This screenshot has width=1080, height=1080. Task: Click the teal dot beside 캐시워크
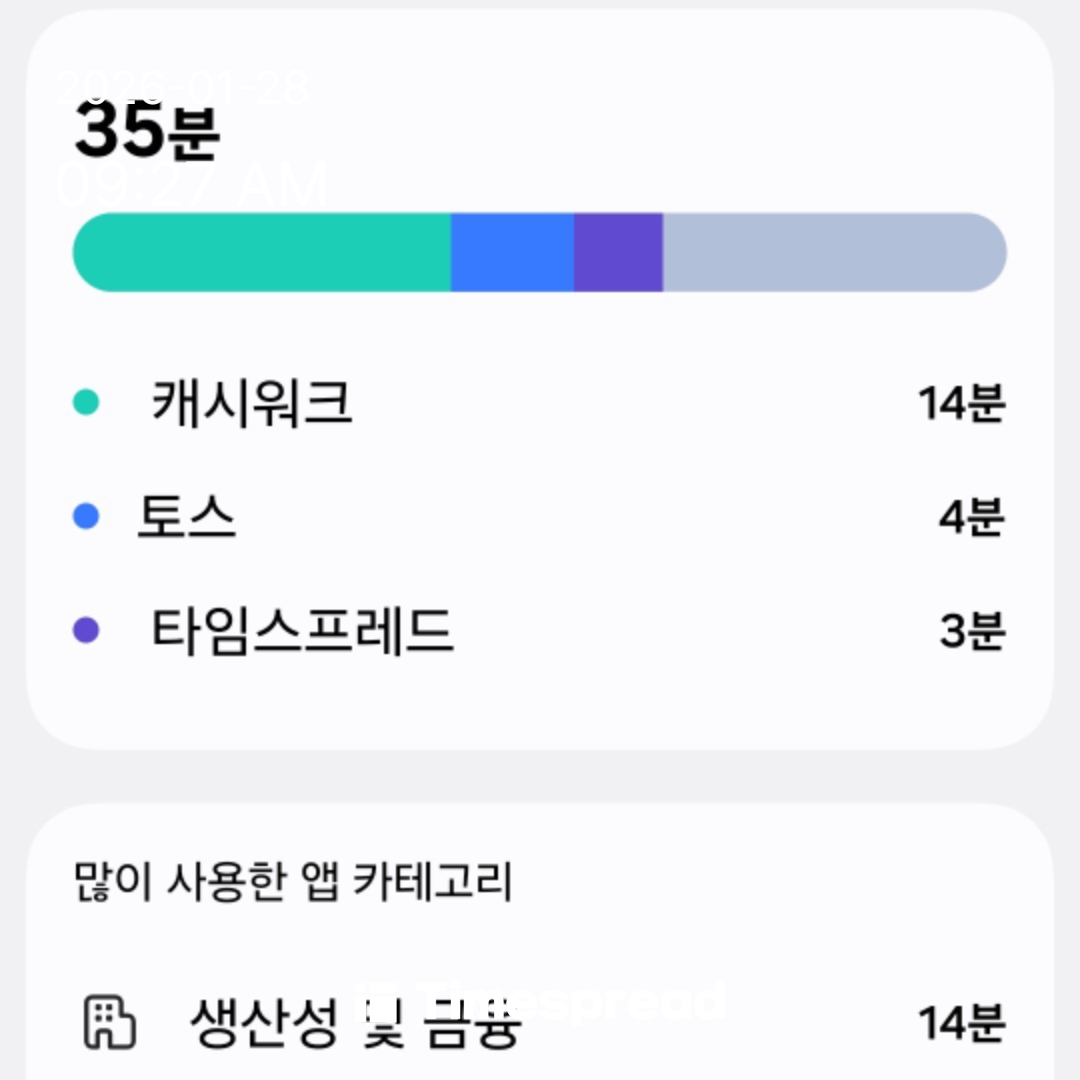click(87, 403)
